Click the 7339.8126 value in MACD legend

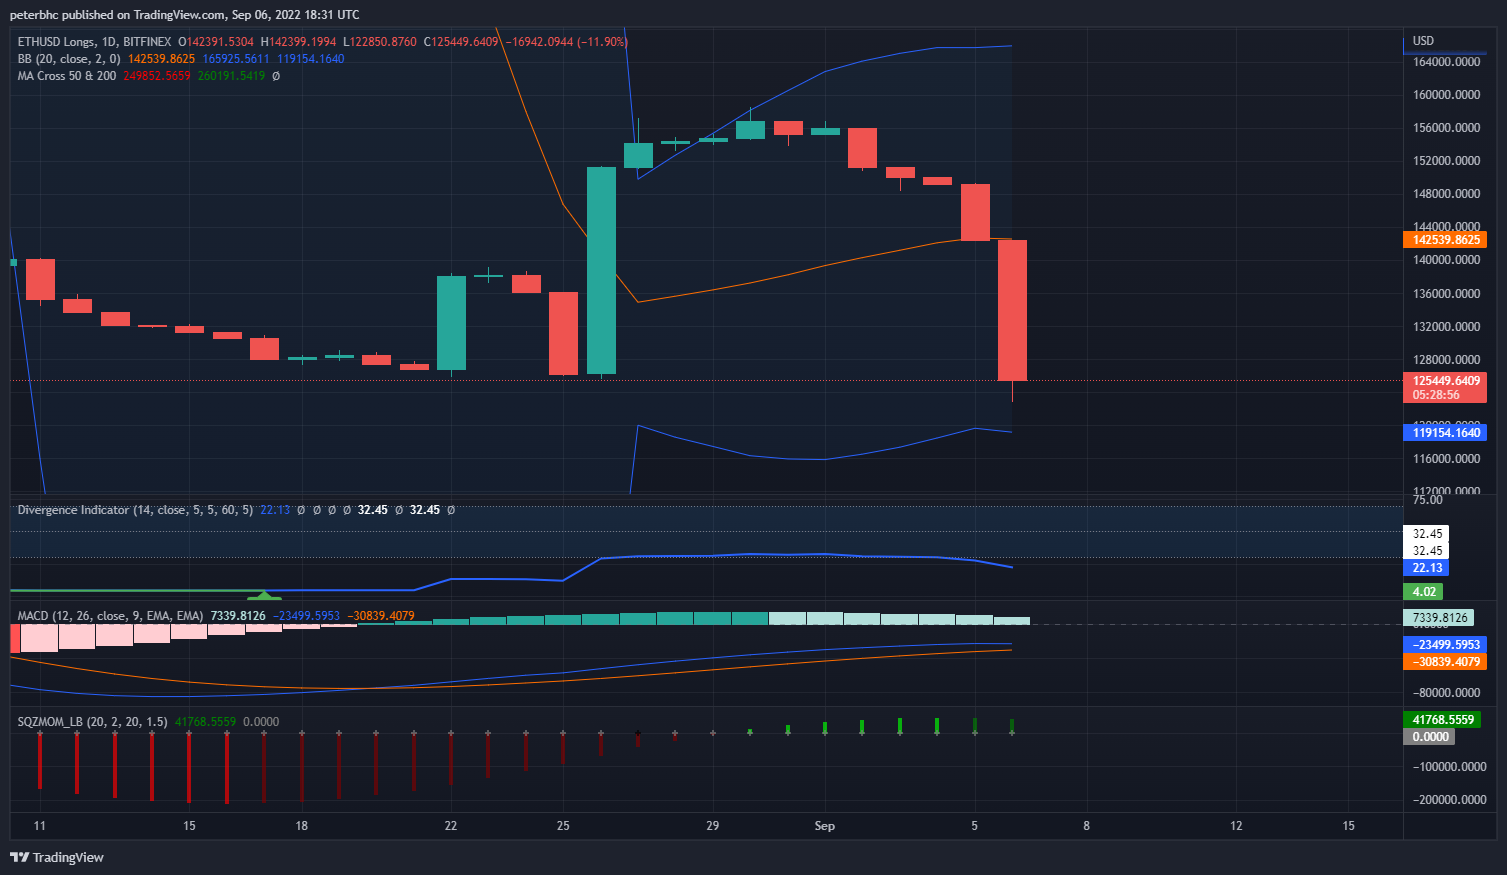(238, 616)
